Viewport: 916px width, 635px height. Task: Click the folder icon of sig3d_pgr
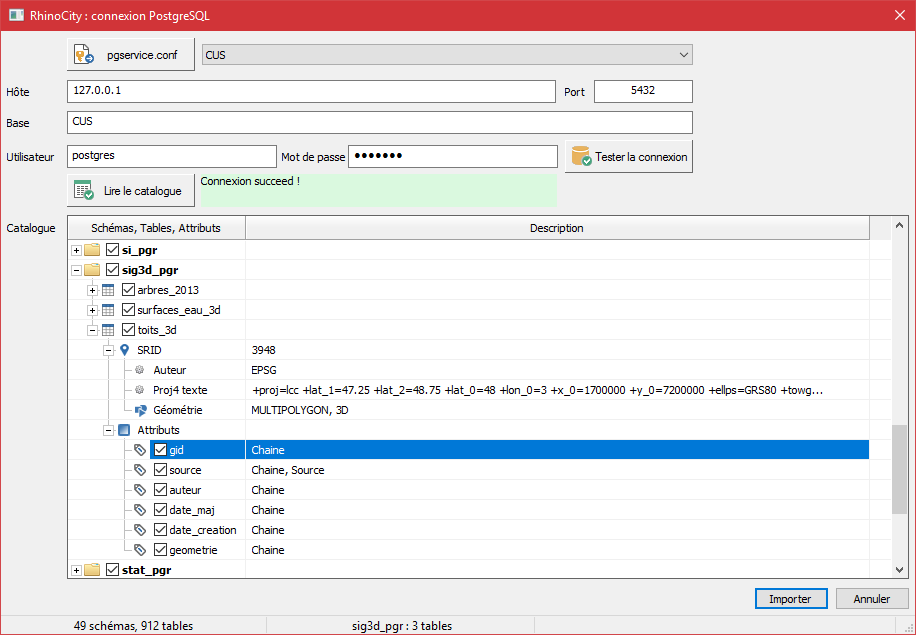pyautogui.click(x=92, y=270)
